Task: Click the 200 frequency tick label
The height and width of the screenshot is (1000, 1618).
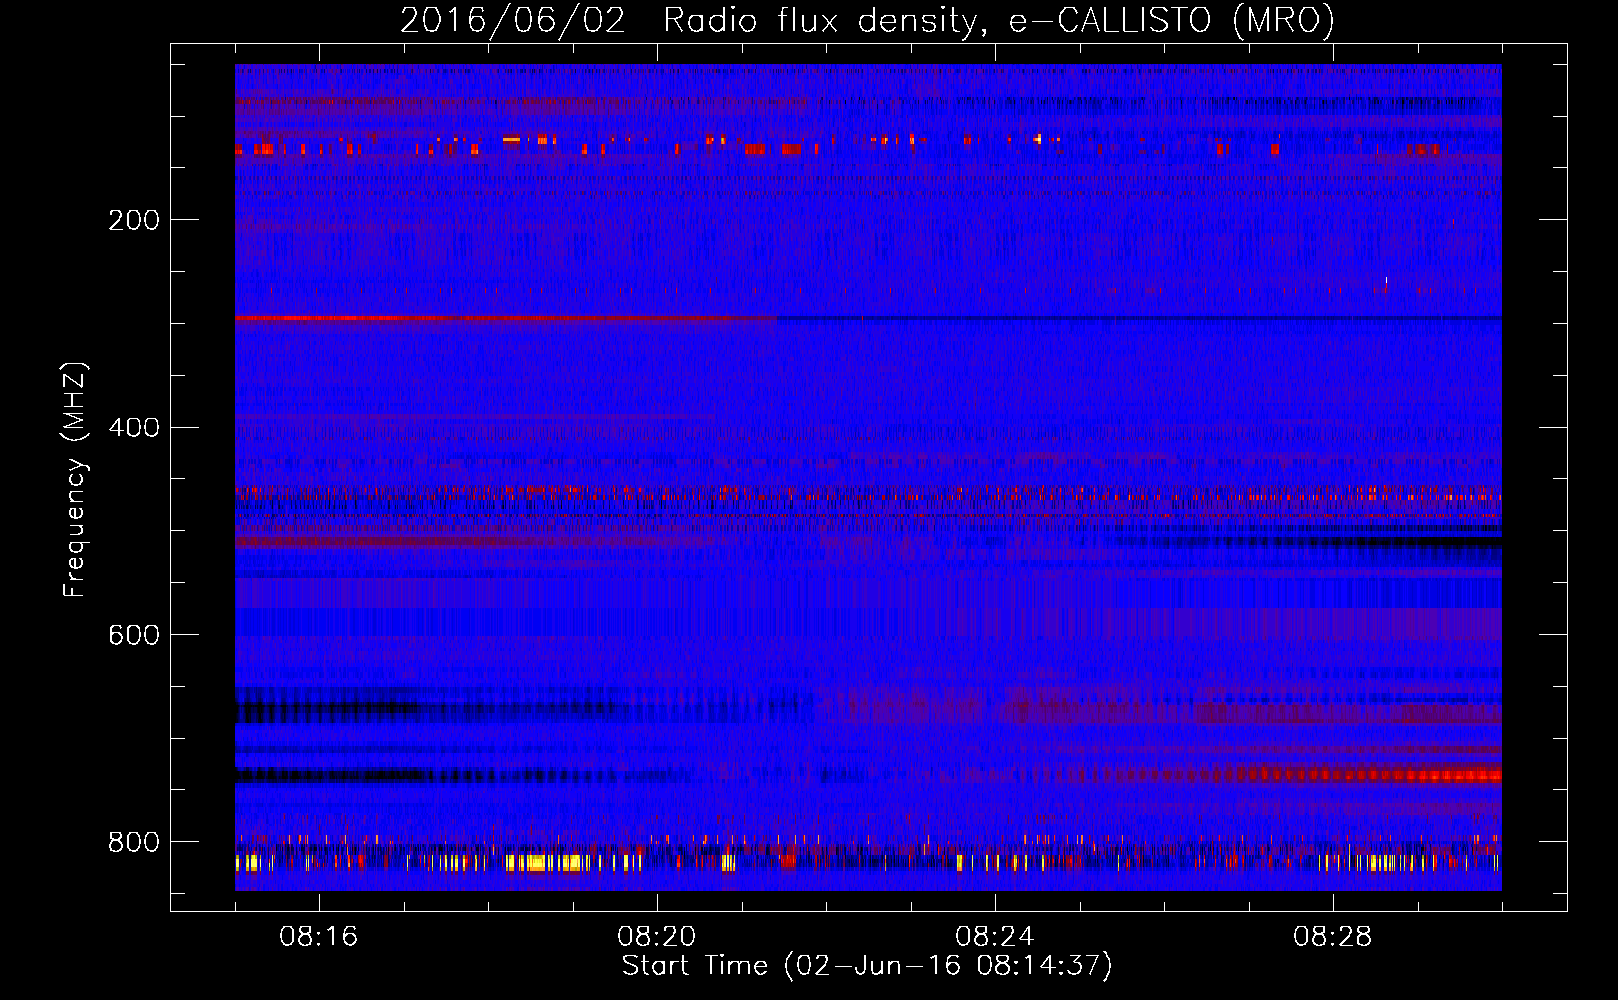Action: pyautogui.click(x=134, y=220)
